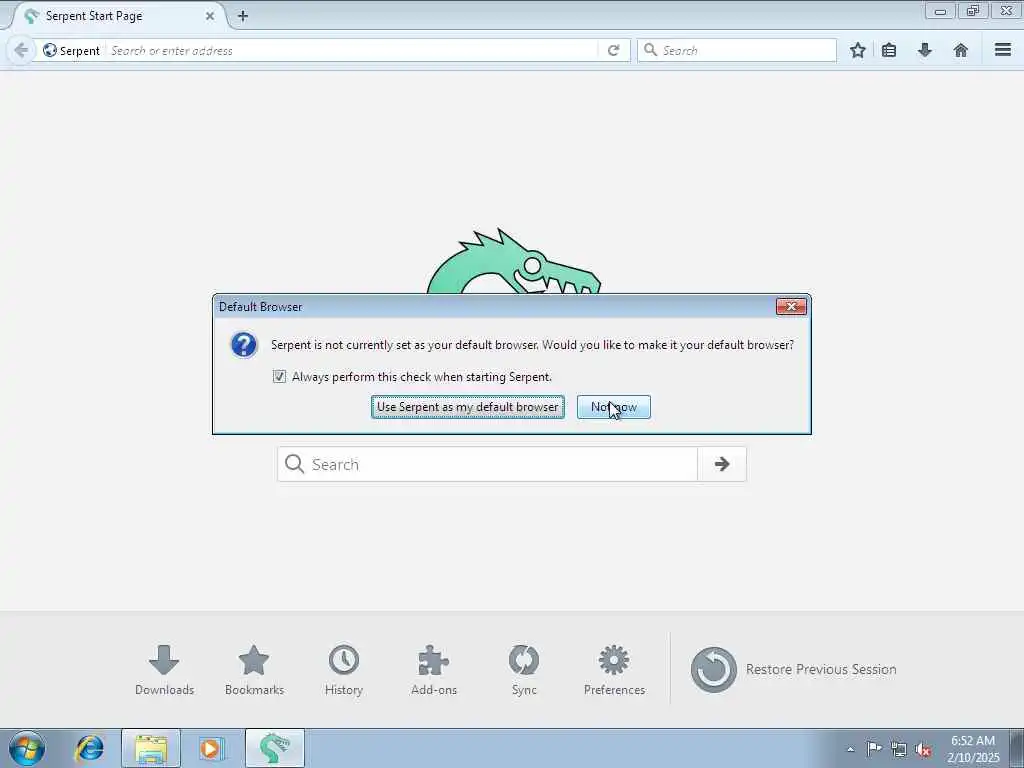Toggle Always perform this check checkbox
Viewport: 1024px width, 768px height.
(x=280, y=377)
